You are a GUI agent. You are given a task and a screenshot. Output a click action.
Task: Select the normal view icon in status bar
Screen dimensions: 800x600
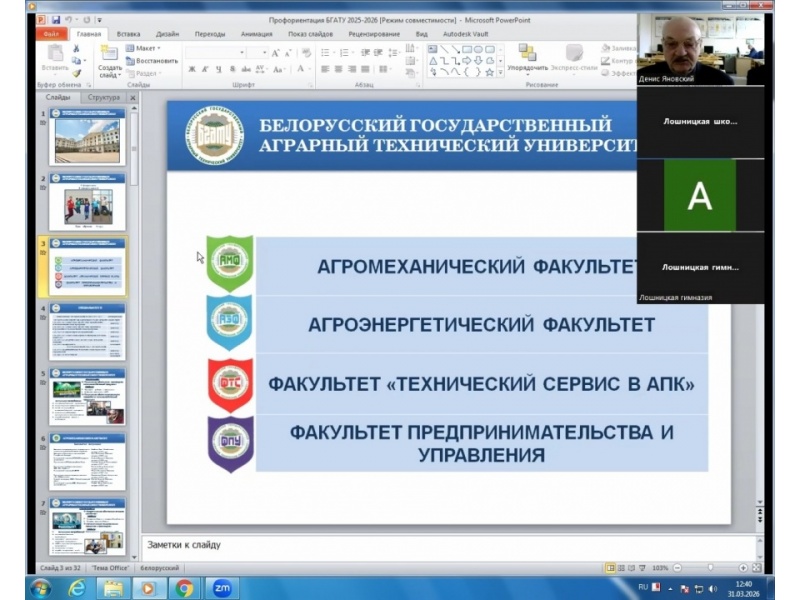[611, 567]
